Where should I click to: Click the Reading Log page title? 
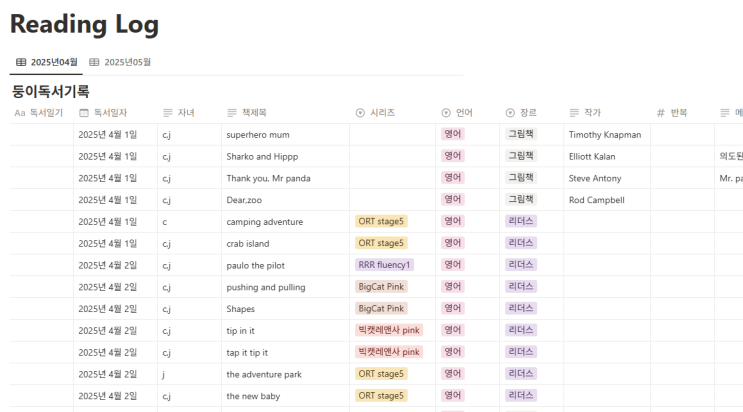(84, 24)
